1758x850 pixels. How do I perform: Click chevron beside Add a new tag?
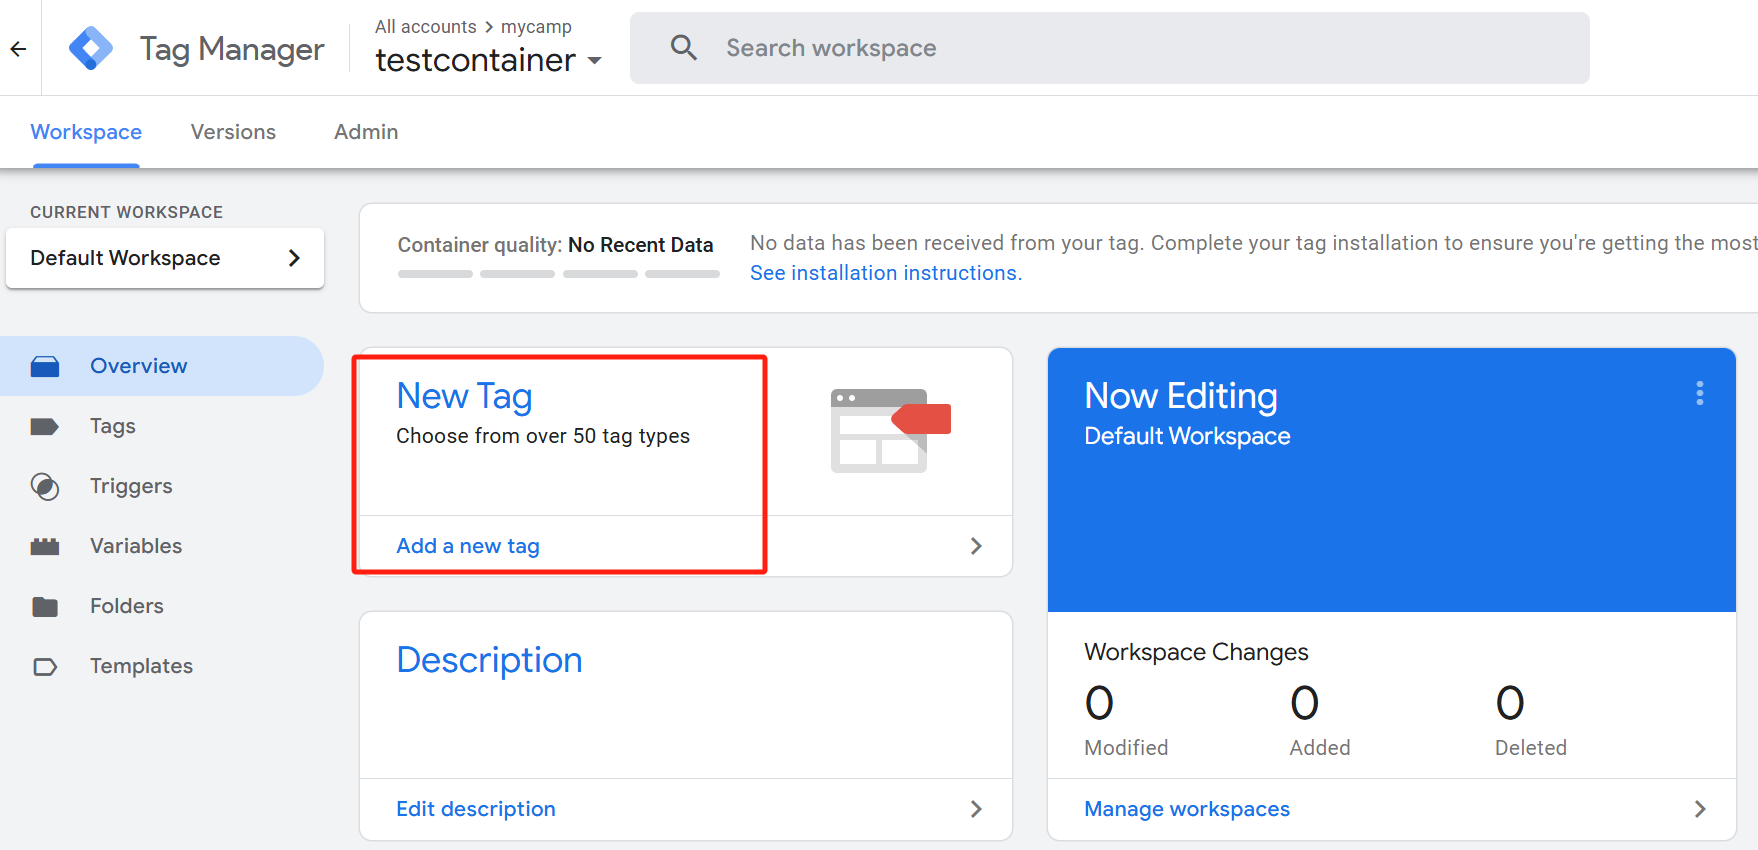point(976,546)
